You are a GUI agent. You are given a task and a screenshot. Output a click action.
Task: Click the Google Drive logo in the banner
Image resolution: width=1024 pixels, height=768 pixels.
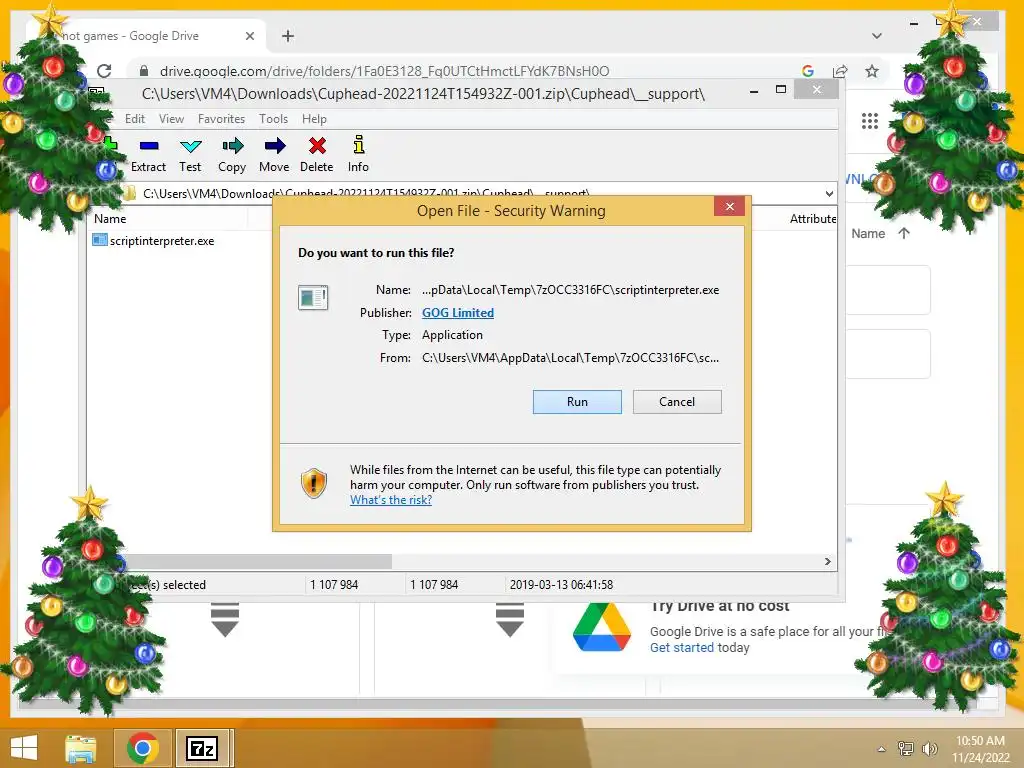tap(601, 627)
